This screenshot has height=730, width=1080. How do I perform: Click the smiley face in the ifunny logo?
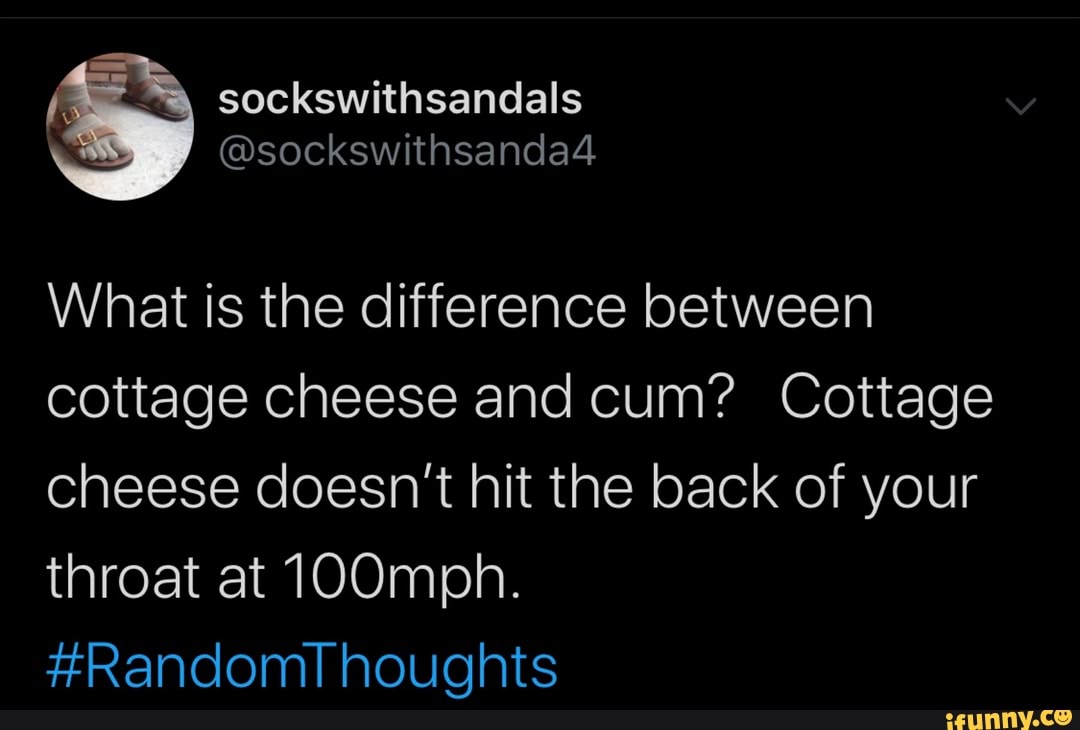[1061, 718]
